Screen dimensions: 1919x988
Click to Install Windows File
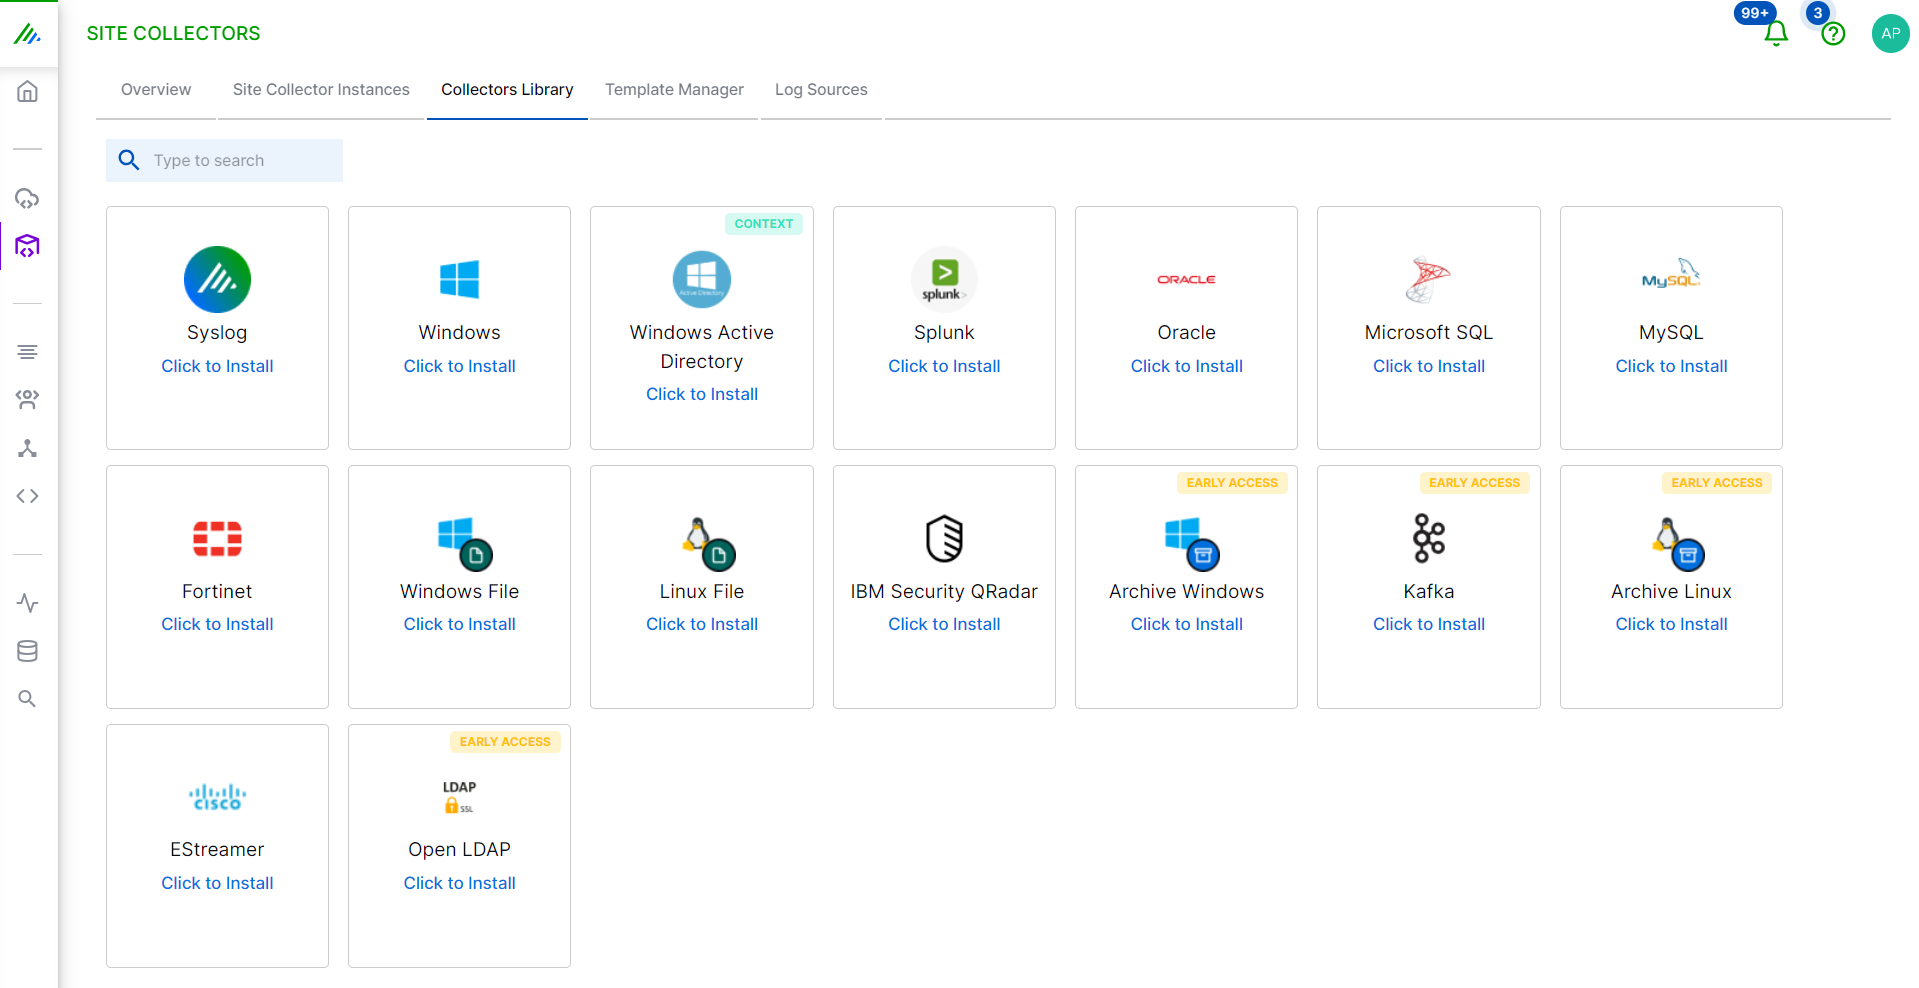pos(460,624)
